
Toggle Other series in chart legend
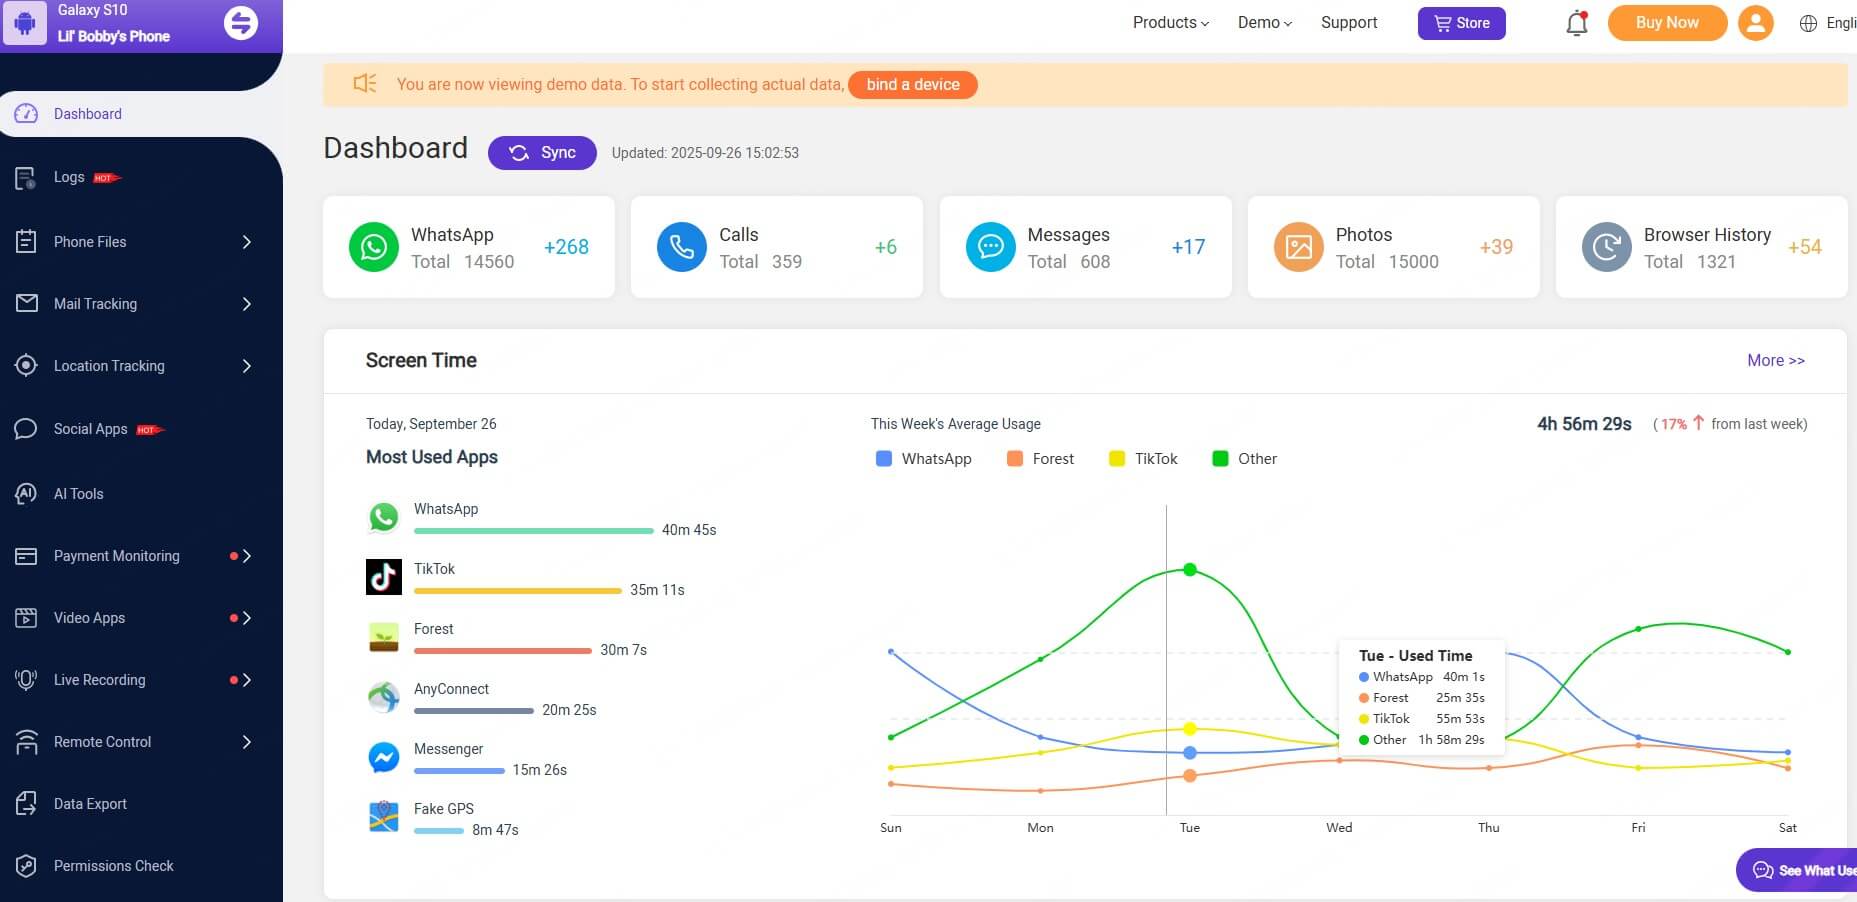(x=1245, y=459)
